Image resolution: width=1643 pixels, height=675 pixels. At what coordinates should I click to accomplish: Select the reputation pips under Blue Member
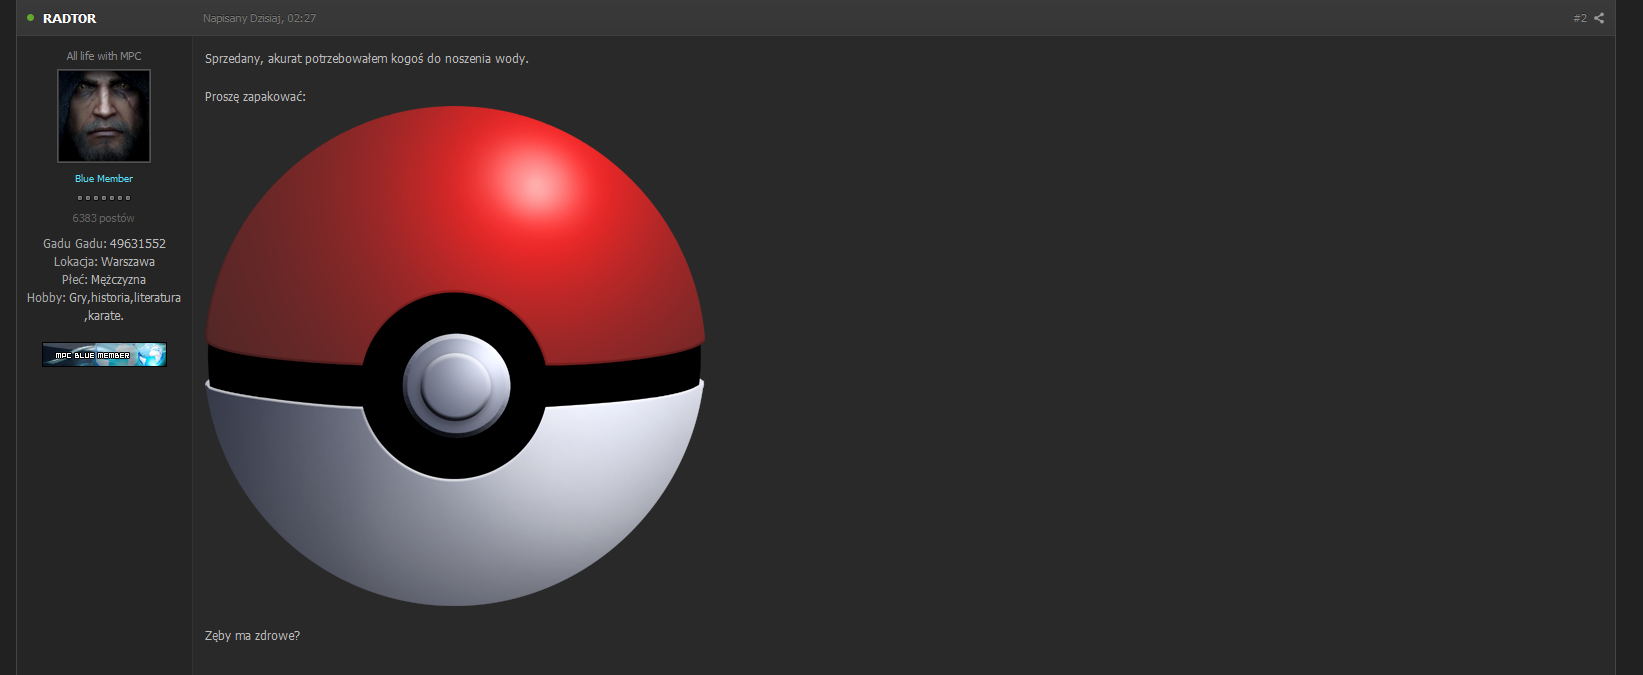[x=104, y=198]
